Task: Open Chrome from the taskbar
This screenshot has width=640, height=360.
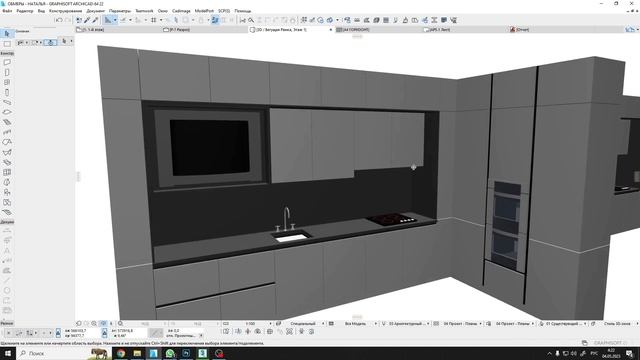Action: click(120, 353)
